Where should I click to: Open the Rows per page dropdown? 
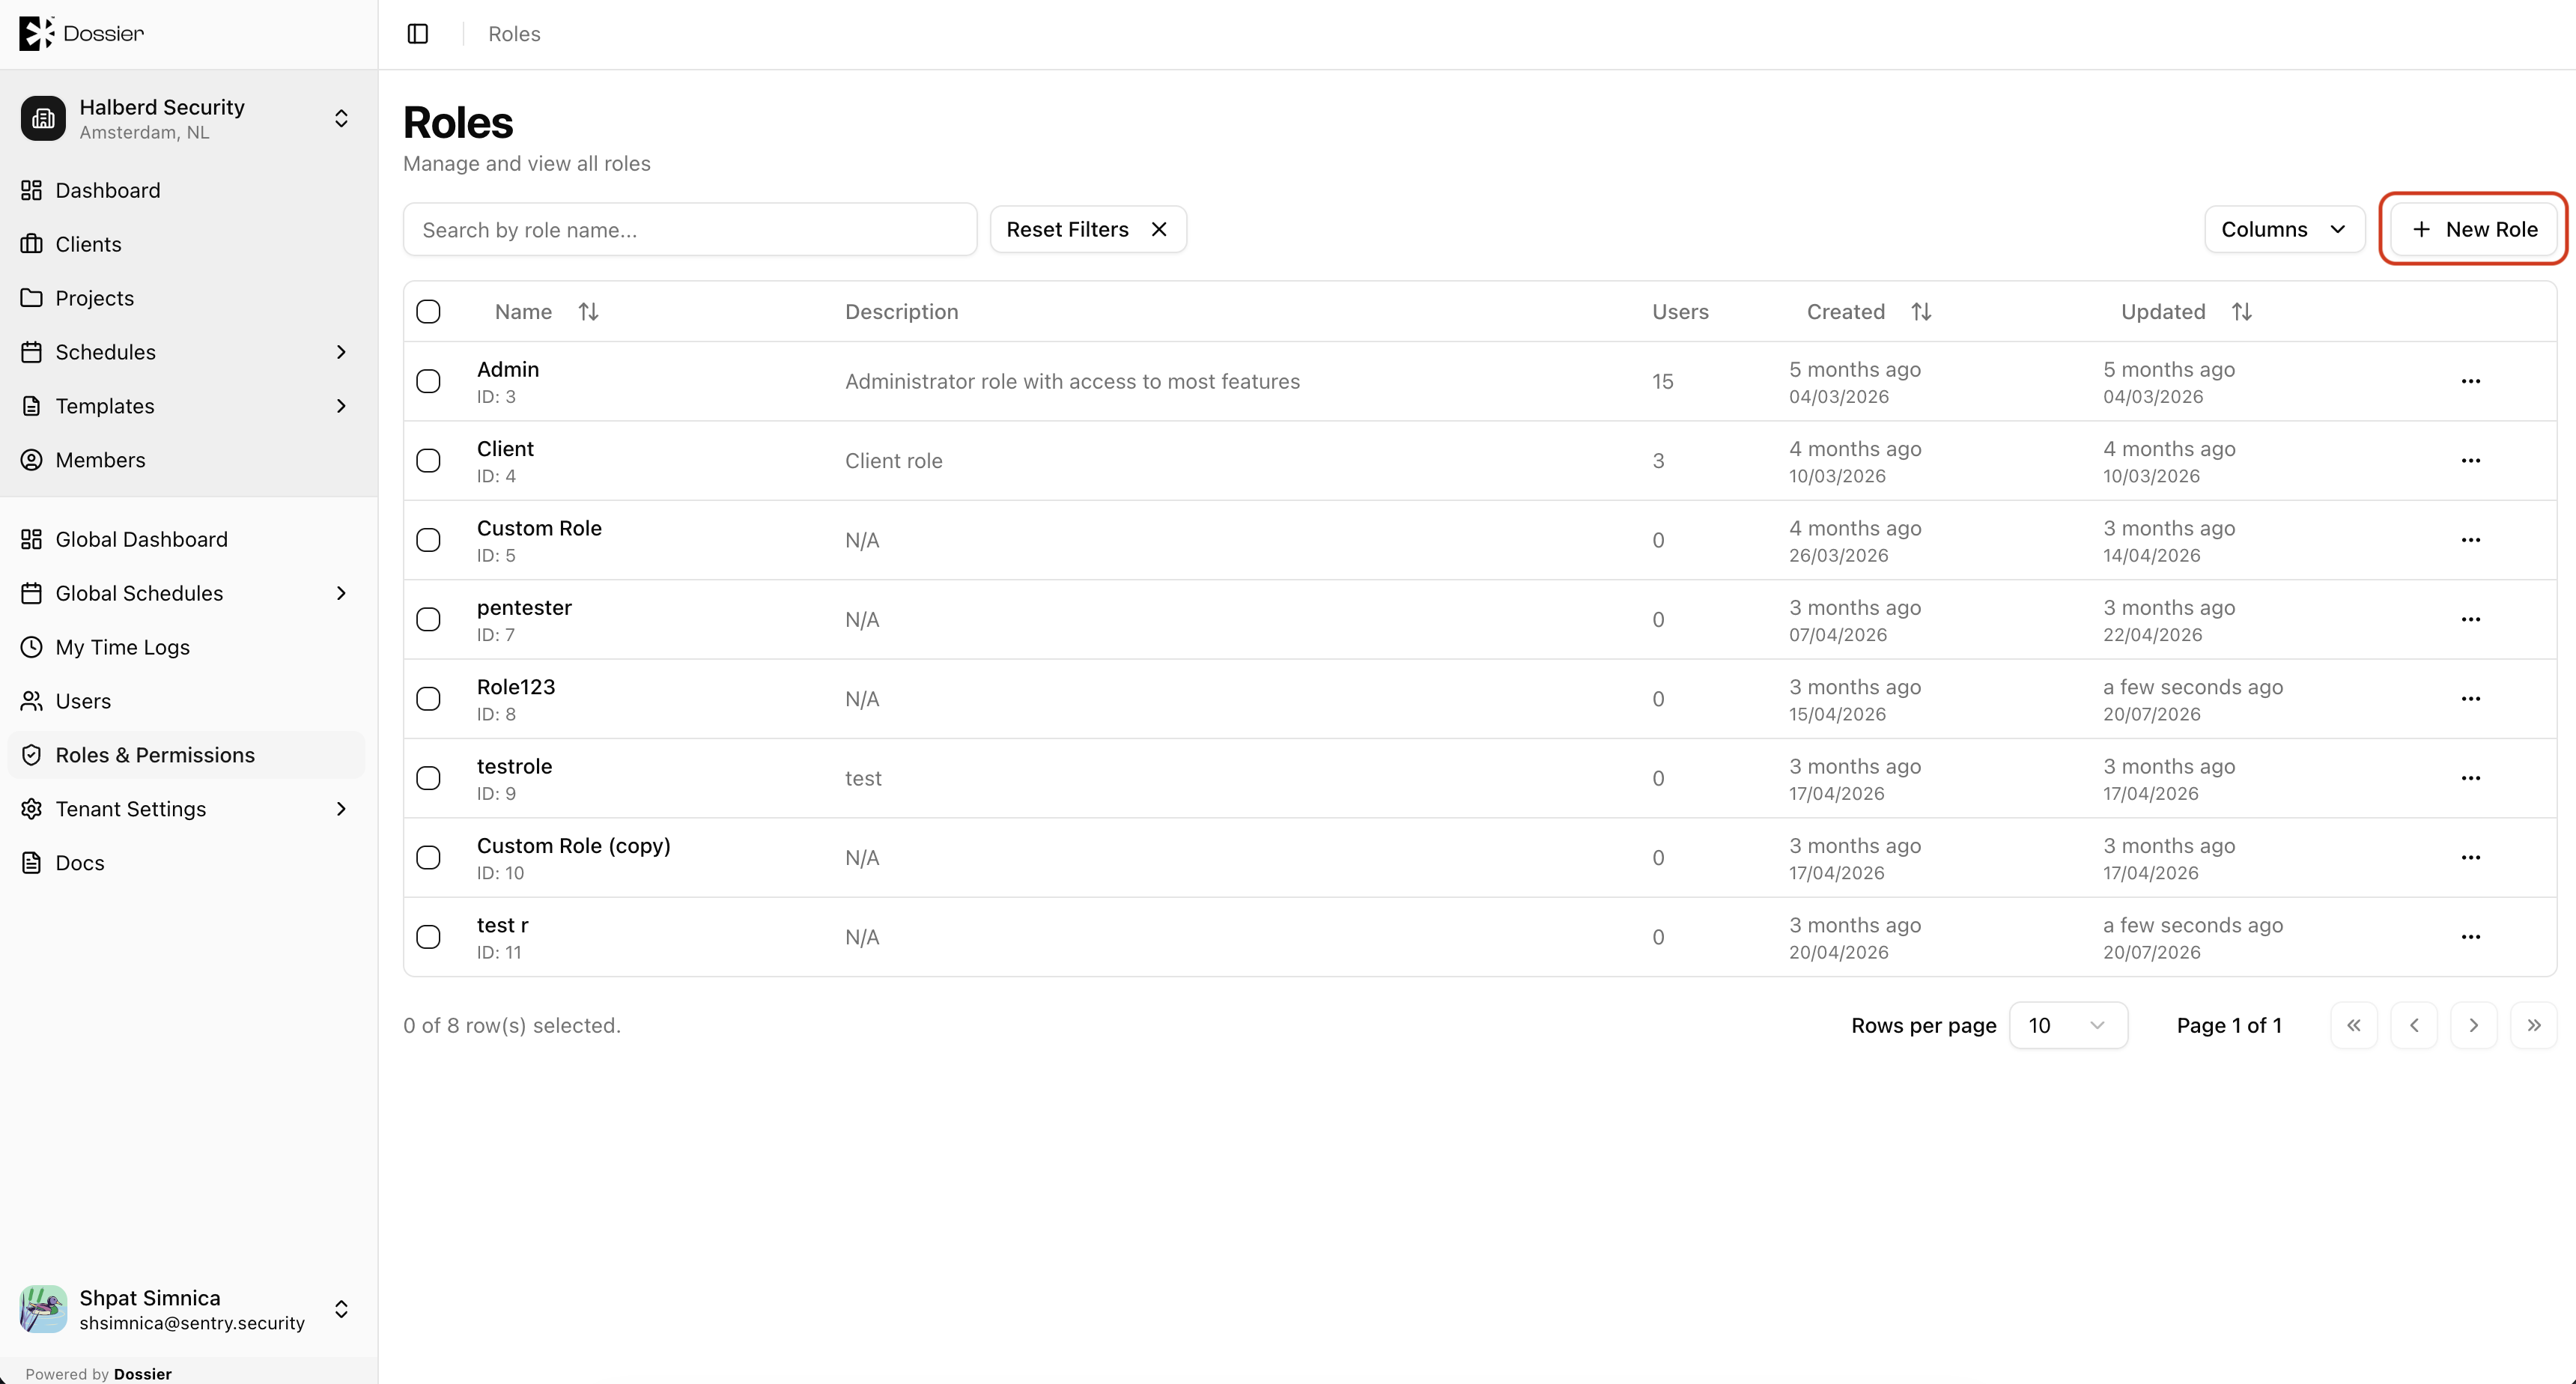[2068, 1025]
